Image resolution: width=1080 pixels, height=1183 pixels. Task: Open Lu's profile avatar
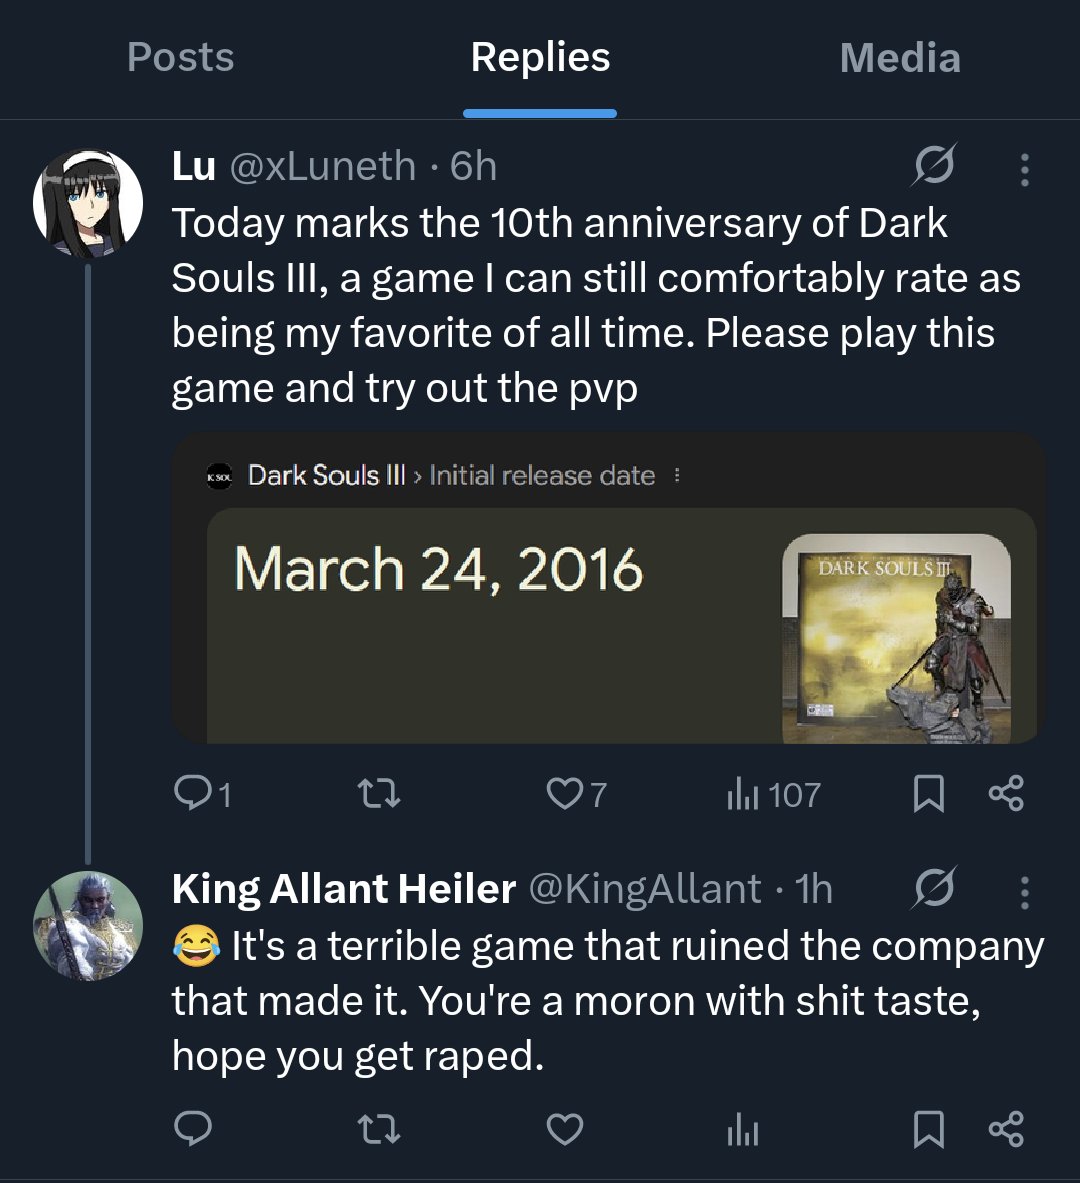[88, 204]
